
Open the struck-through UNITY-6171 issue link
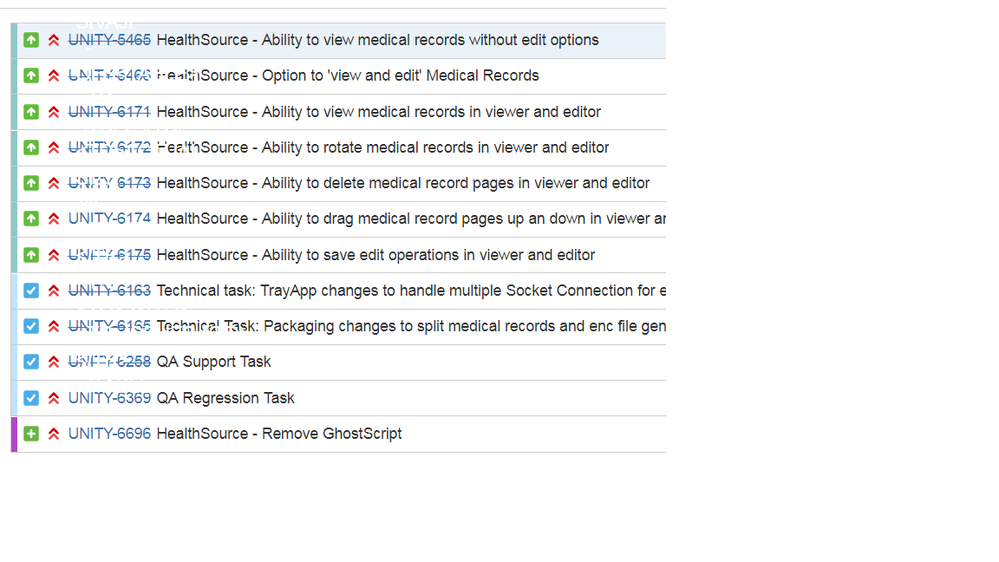(x=110, y=112)
